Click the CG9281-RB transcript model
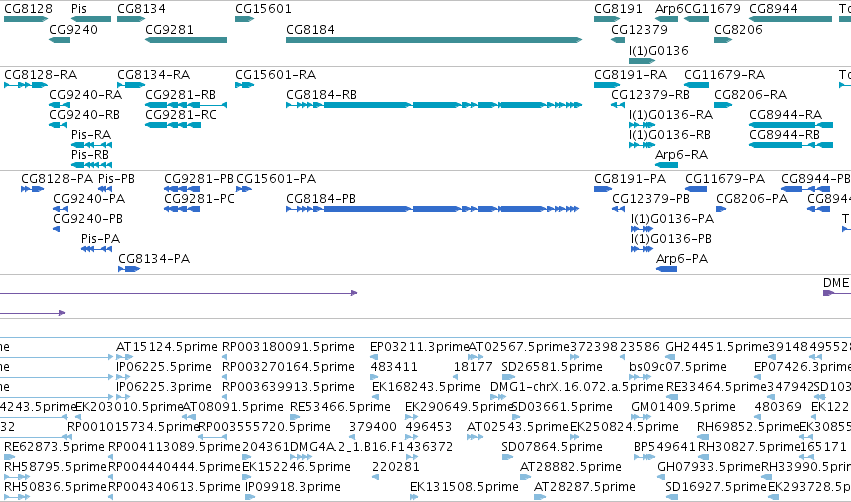The height and width of the screenshot is (502, 851). pyautogui.click(x=186, y=105)
